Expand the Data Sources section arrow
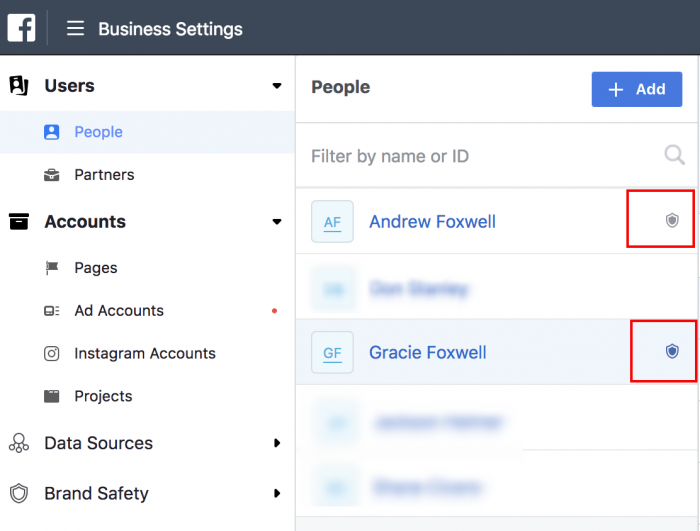The width and height of the screenshot is (700, 531). coord(277,443)
